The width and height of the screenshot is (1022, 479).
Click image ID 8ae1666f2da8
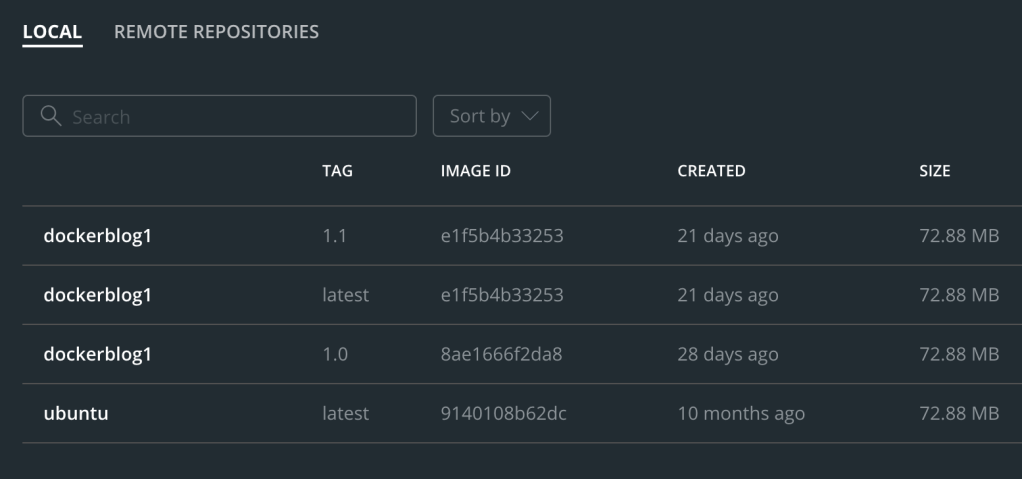tap(502, 354)
